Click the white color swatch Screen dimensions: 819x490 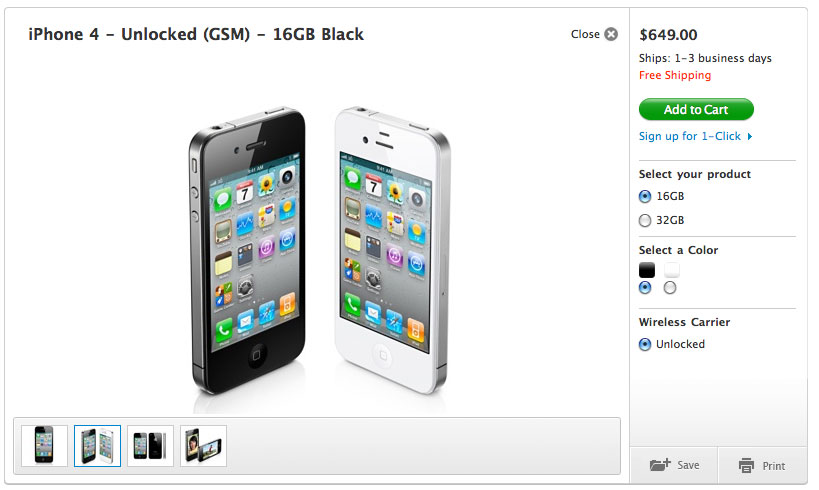point(672,270)
